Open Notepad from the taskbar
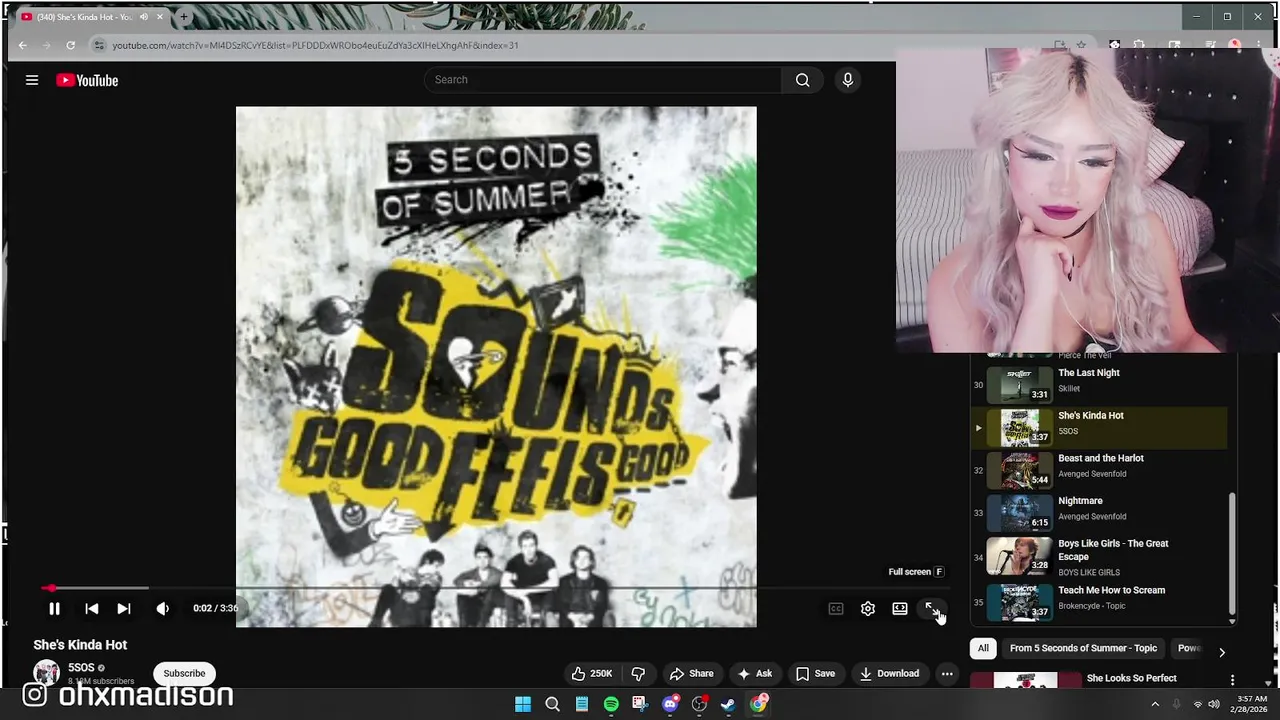This screenshot has width=1280, height=720. coord(582,704)
